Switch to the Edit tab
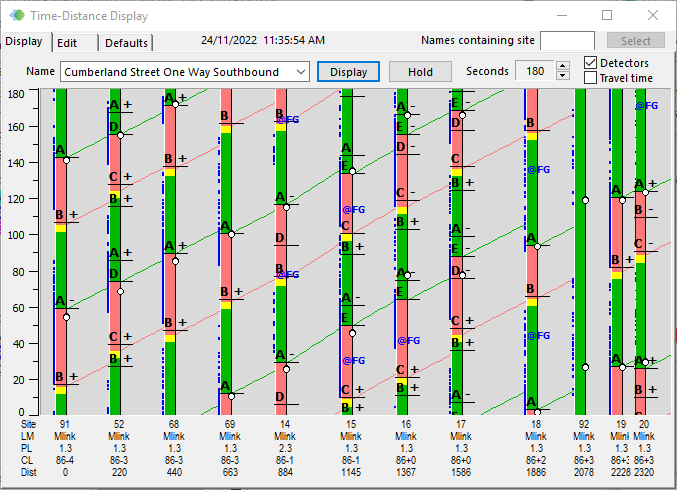This screenshot has height=490, width=677. (x=67, y=43)
